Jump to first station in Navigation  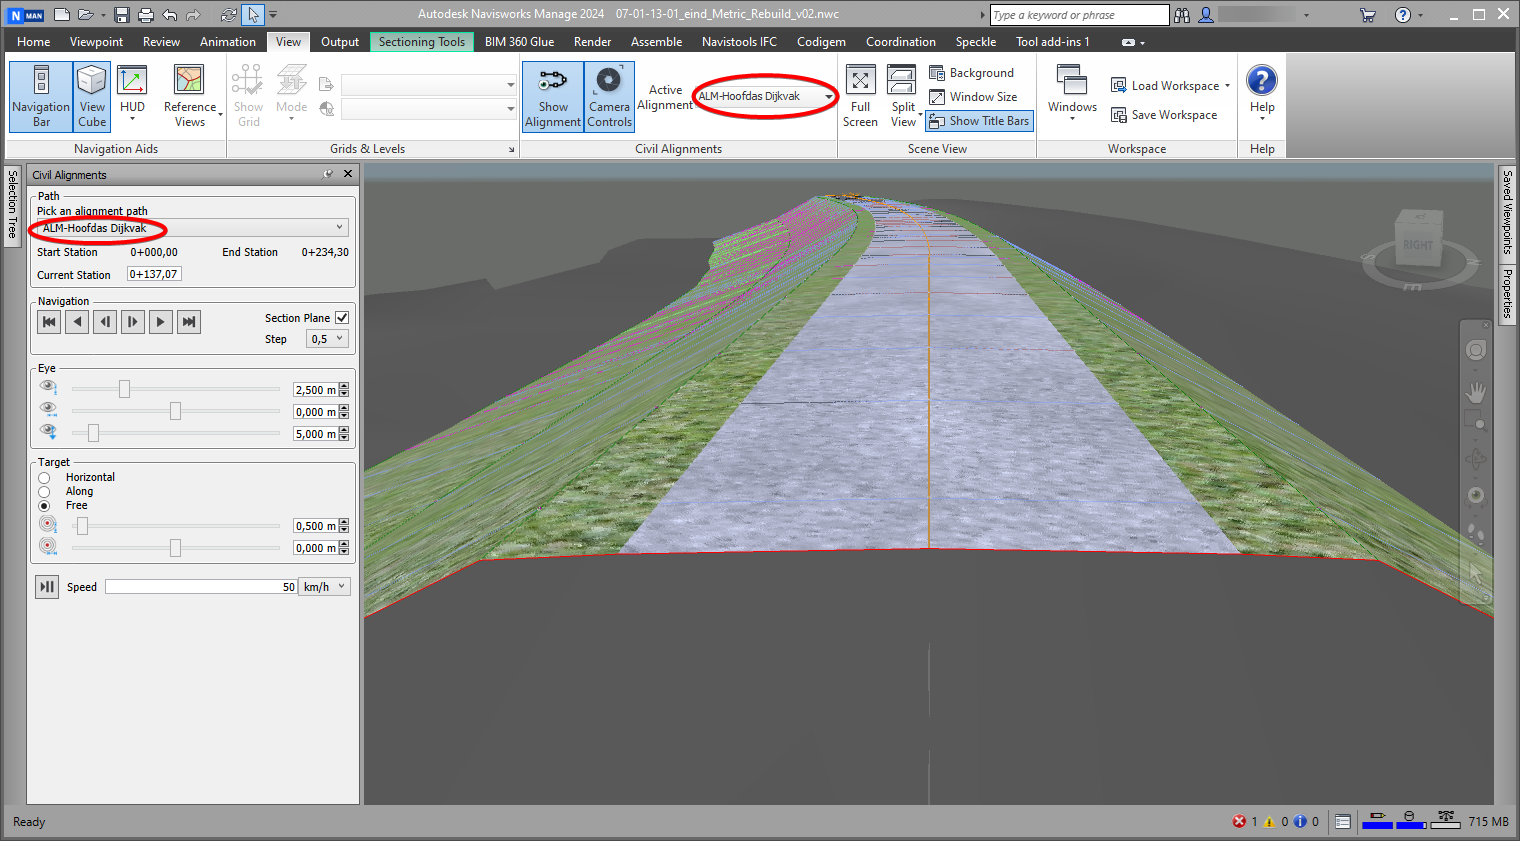pos(49,322)
